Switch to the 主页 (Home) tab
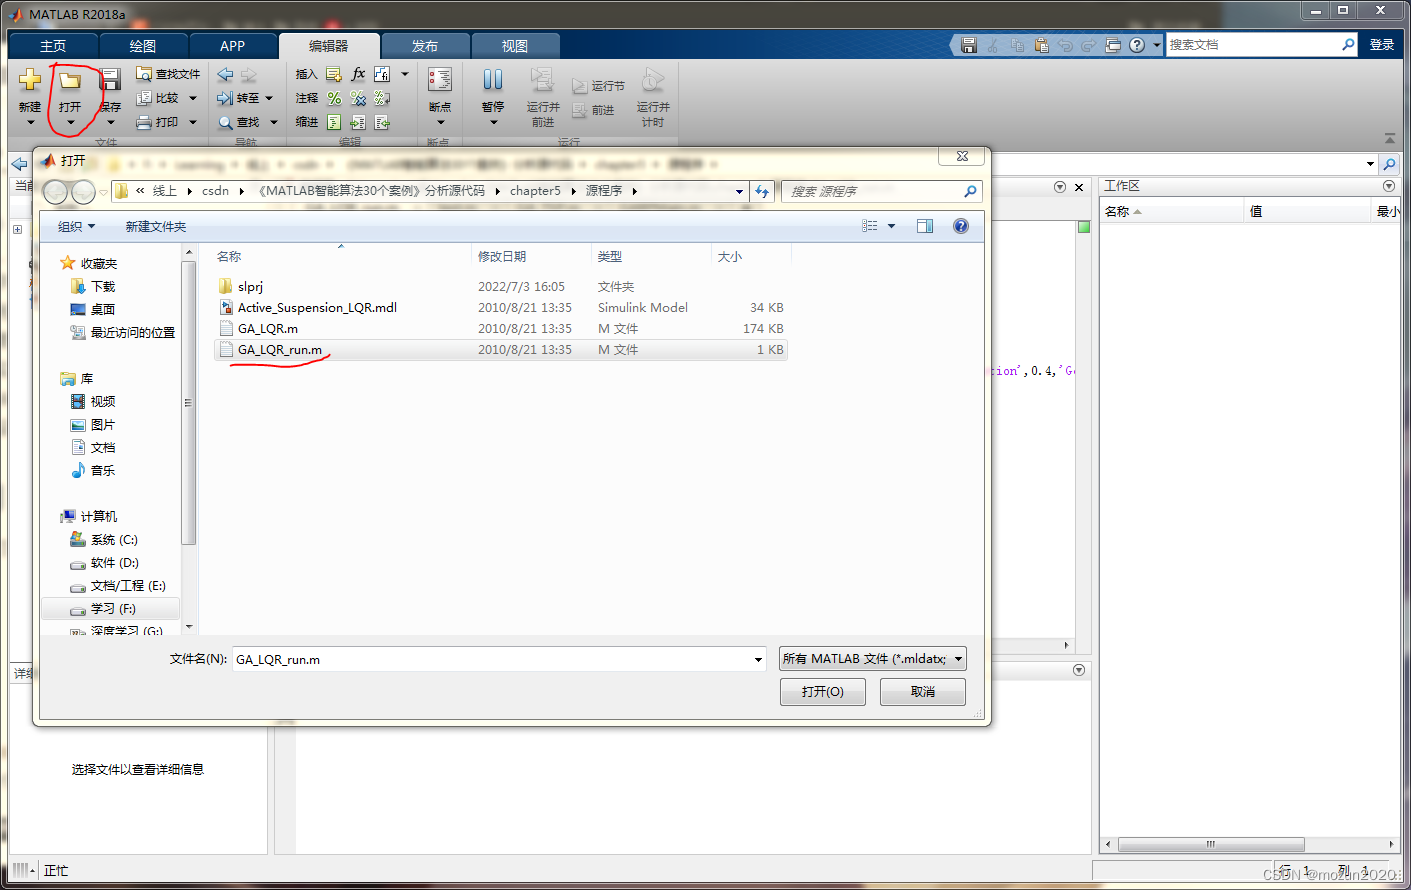1411x890 pixels. click(x=53, y=46)
